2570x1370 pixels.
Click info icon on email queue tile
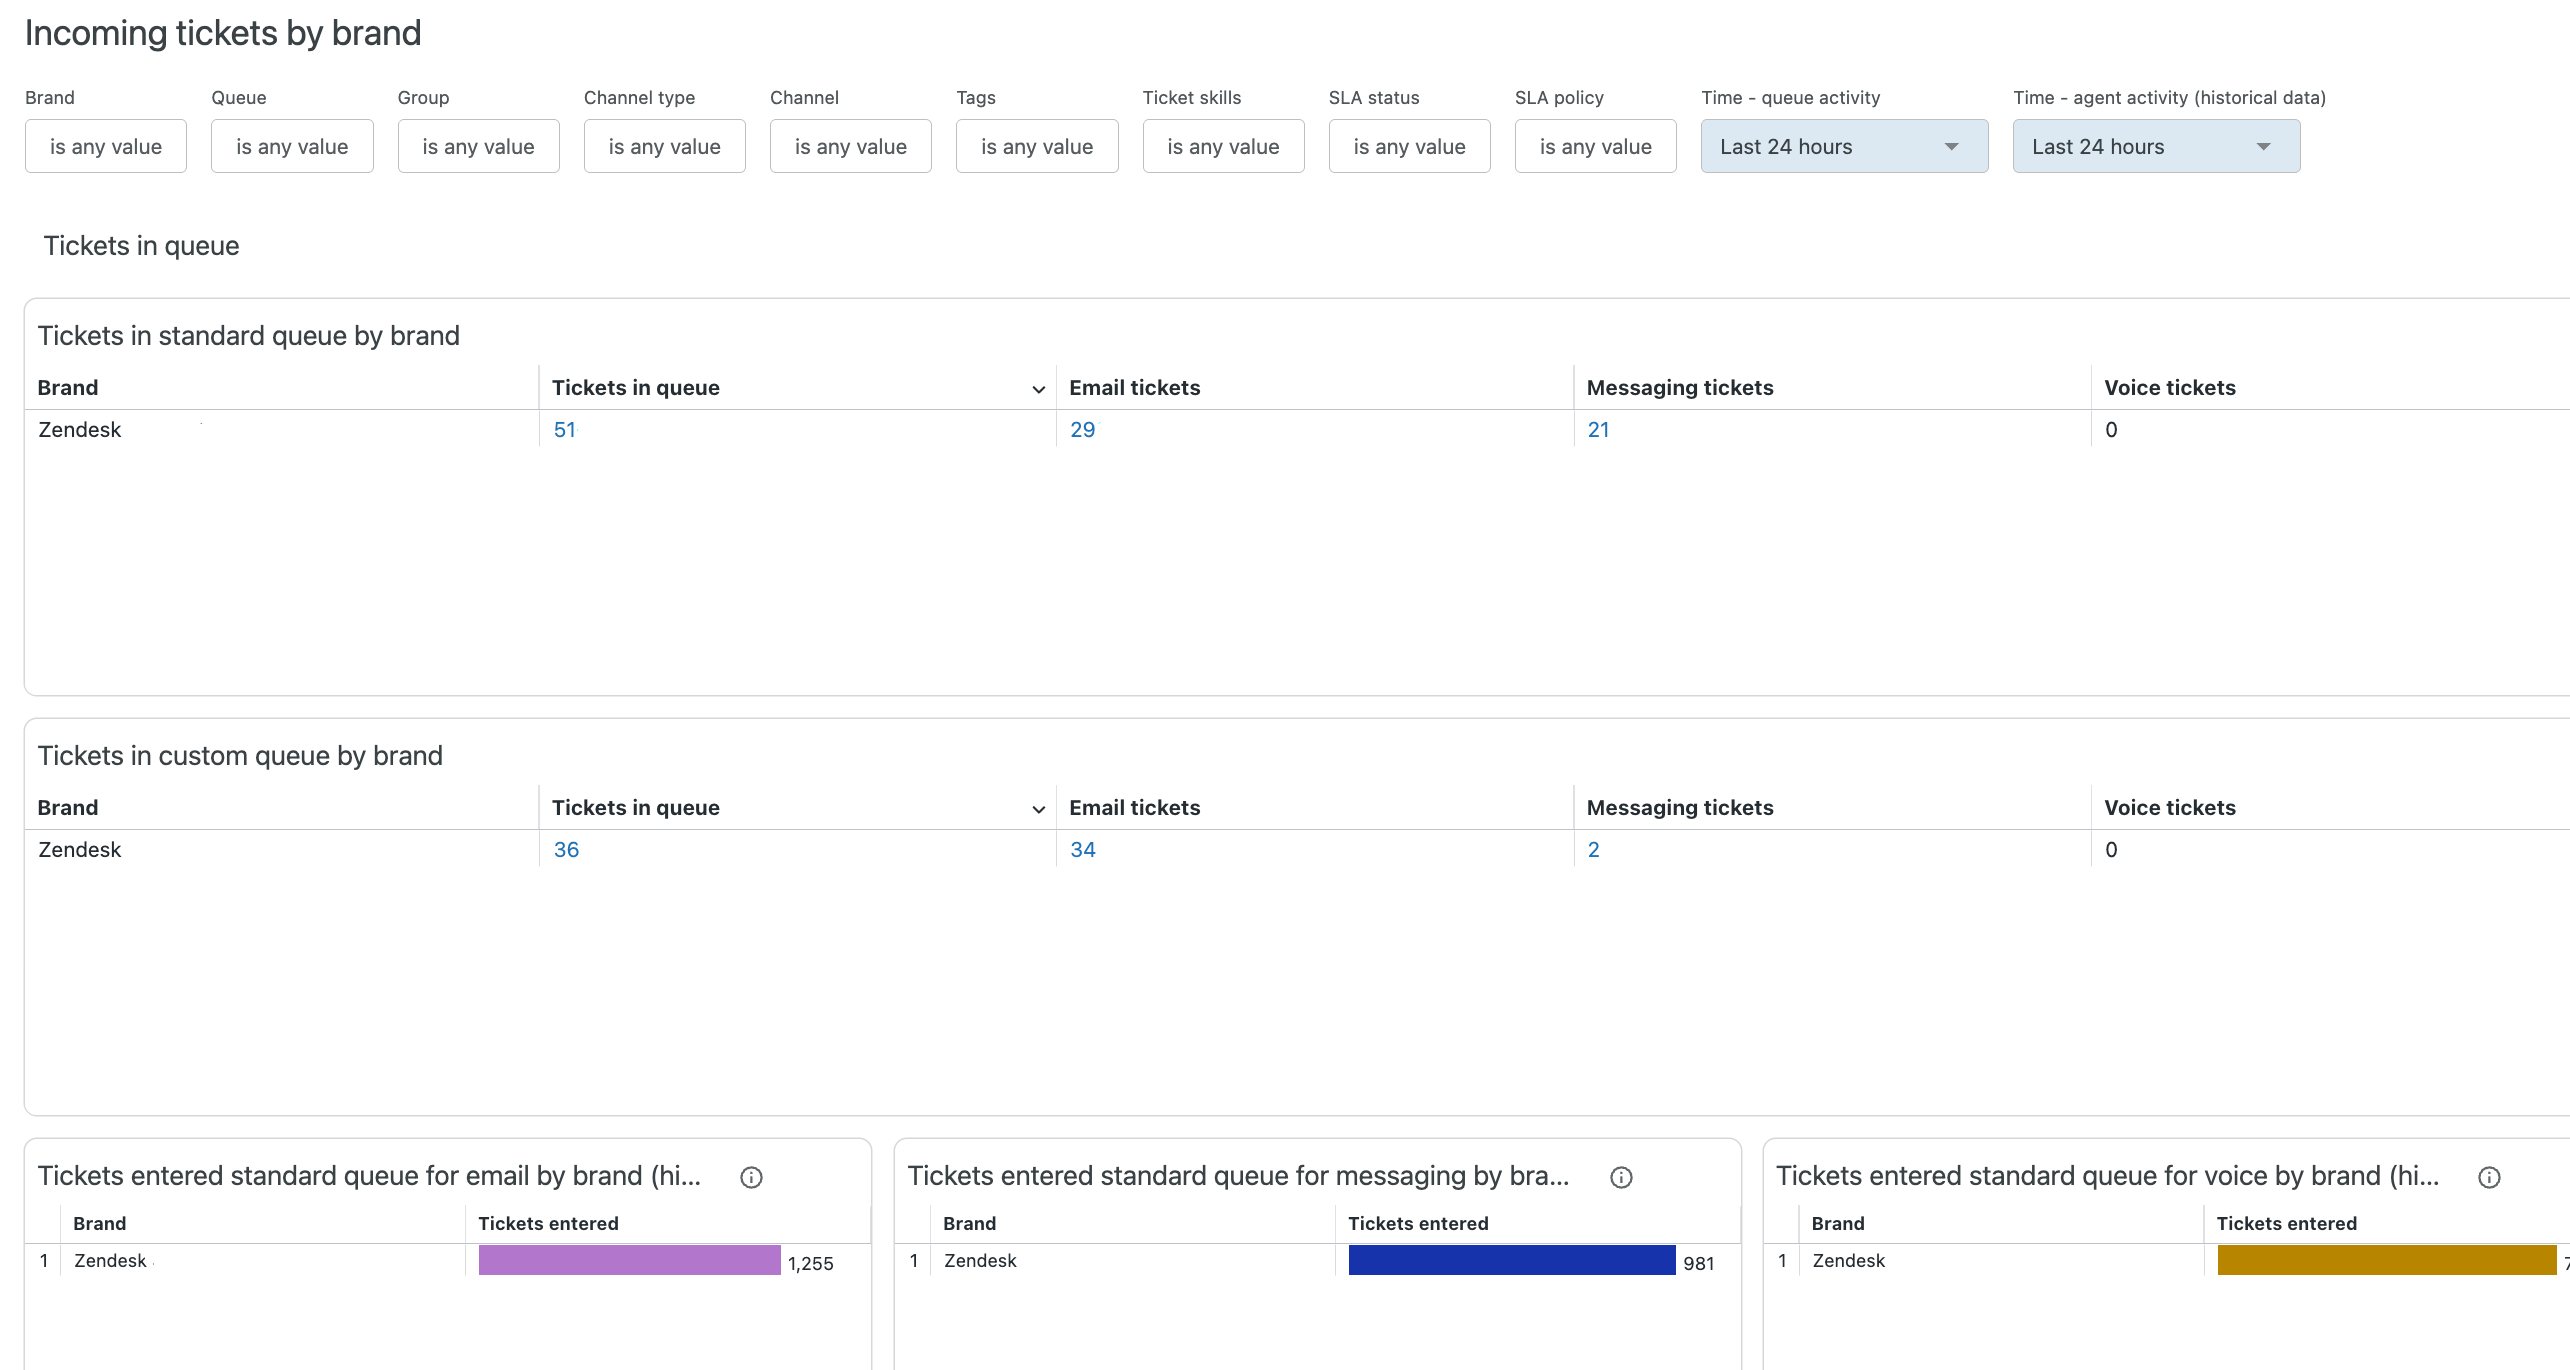(x=751, y=1177)
